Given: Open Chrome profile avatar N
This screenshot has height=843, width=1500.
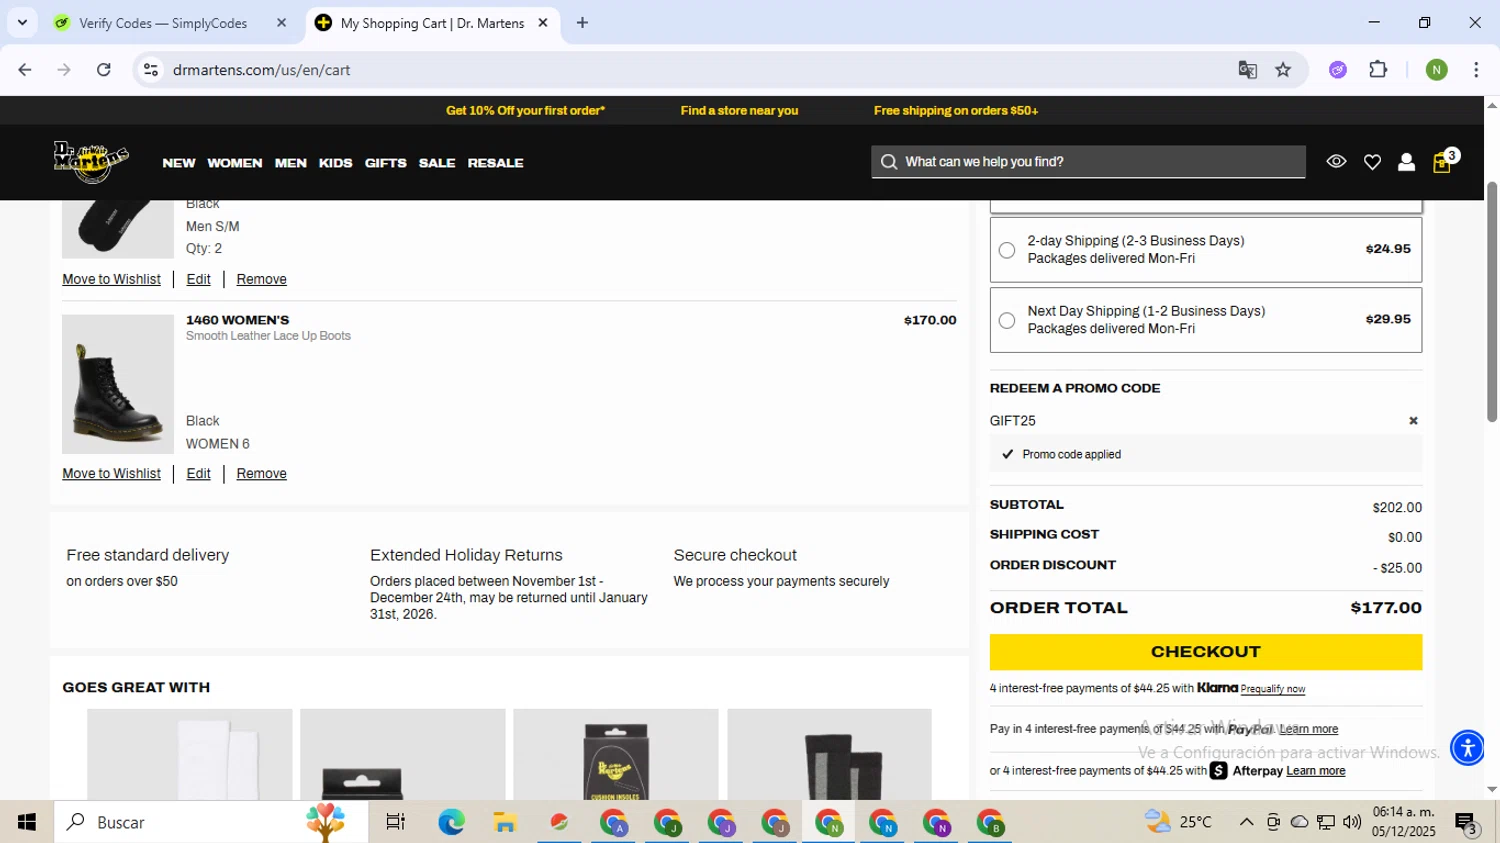Looking at the screenshot, I should click(x=1436, y=70).
